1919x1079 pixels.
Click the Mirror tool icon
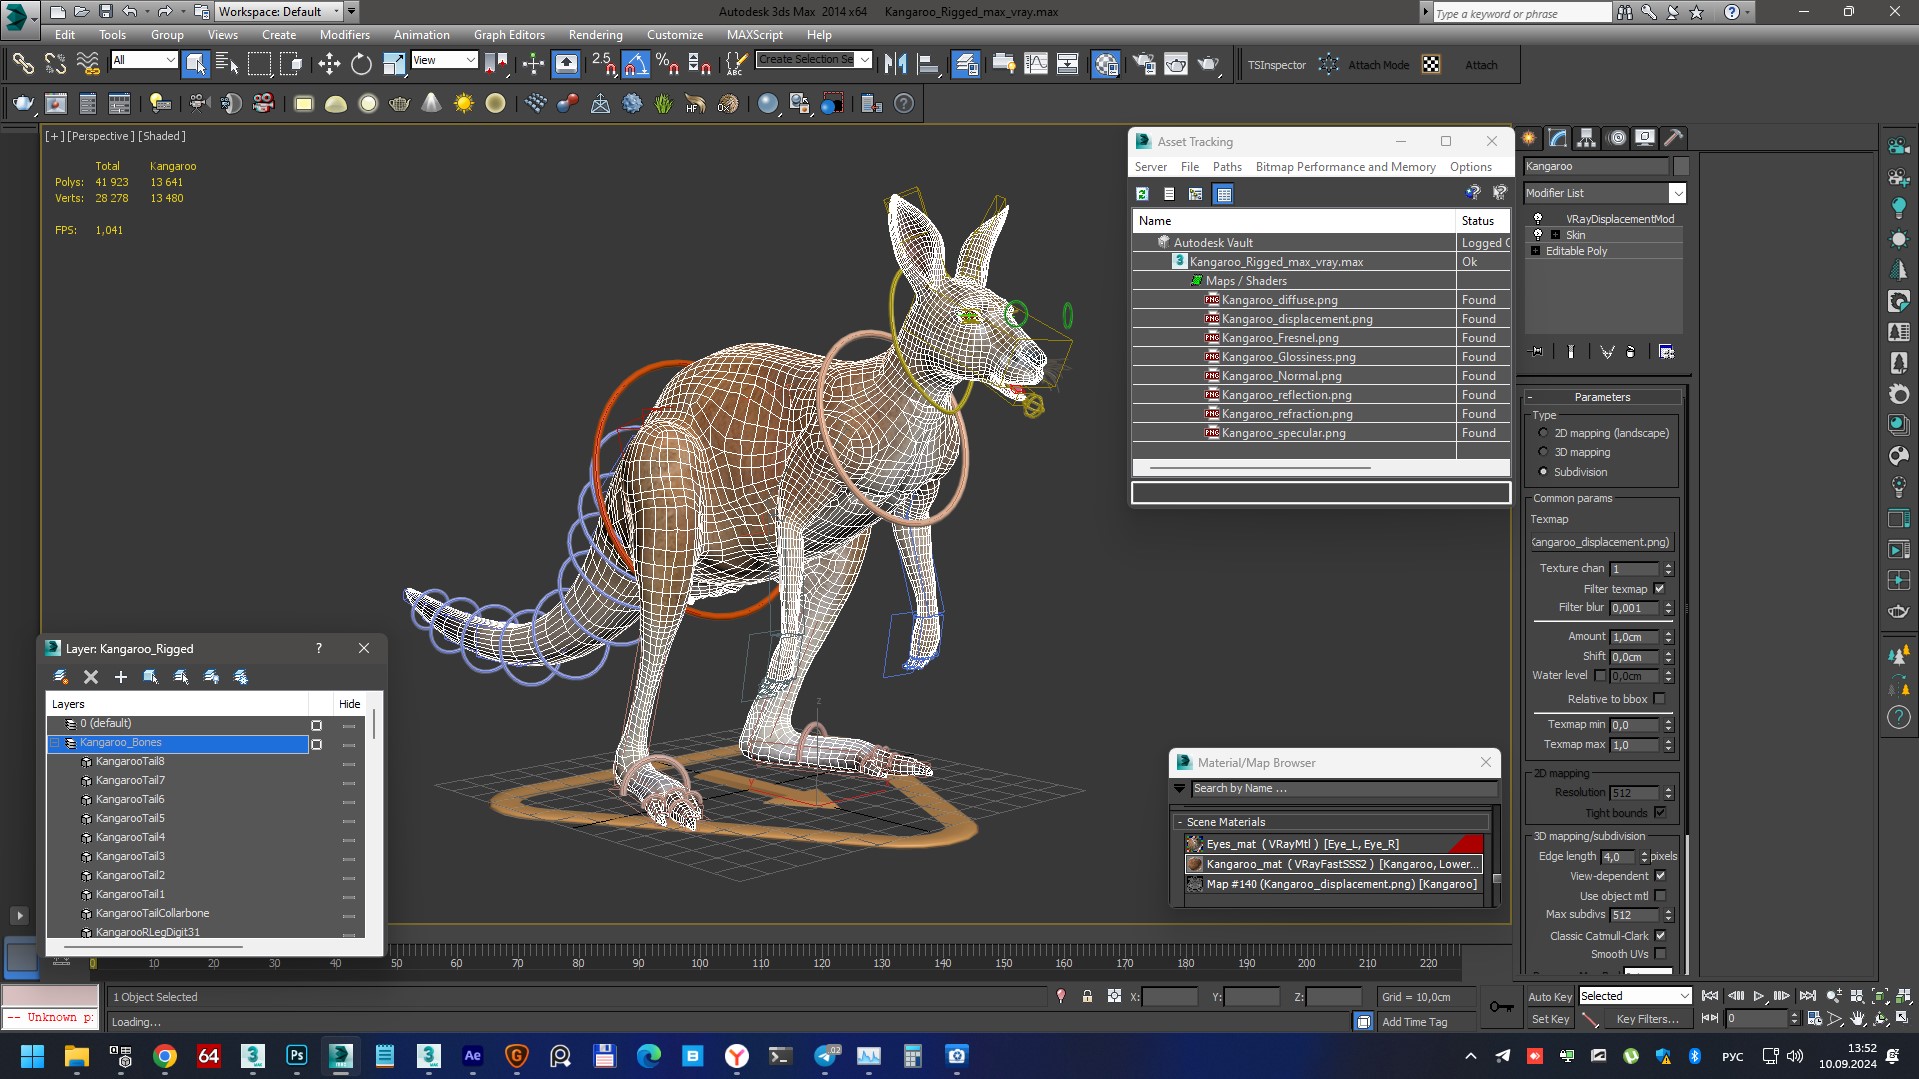896,64
